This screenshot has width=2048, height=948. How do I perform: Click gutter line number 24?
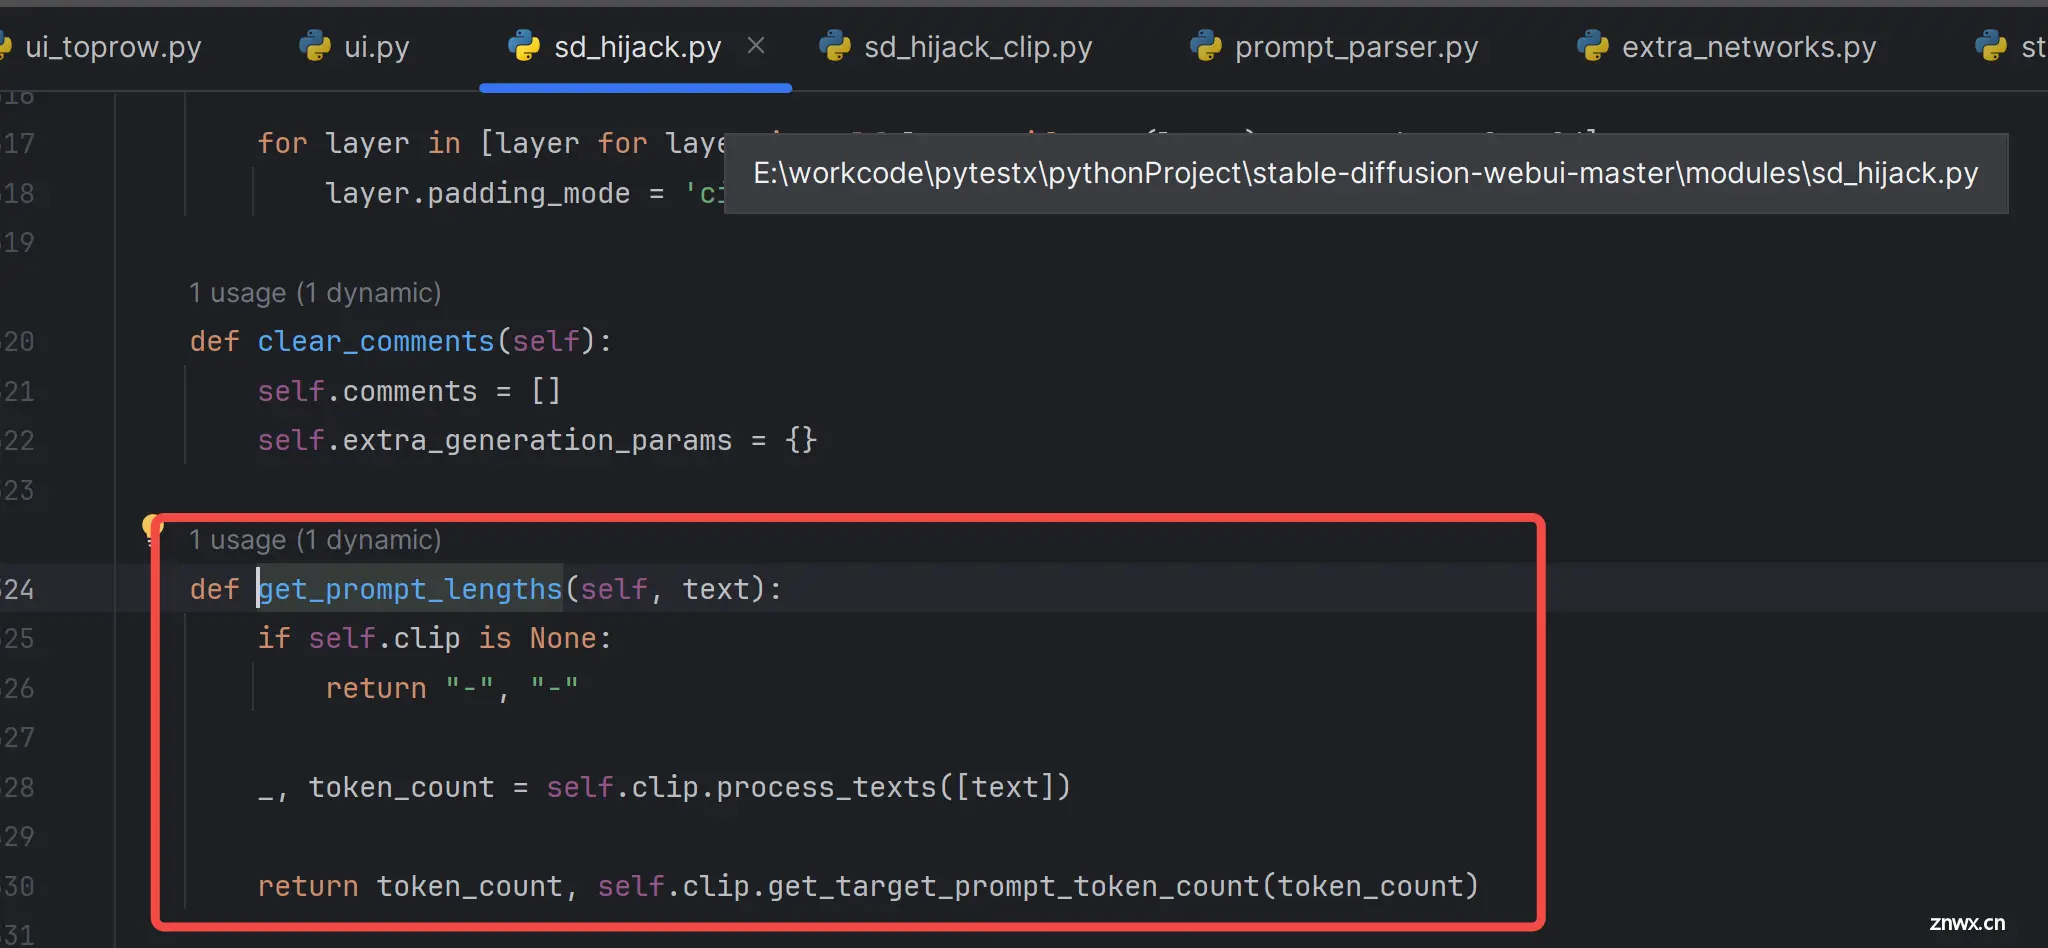pyautogui.click(x=17, y=590)
